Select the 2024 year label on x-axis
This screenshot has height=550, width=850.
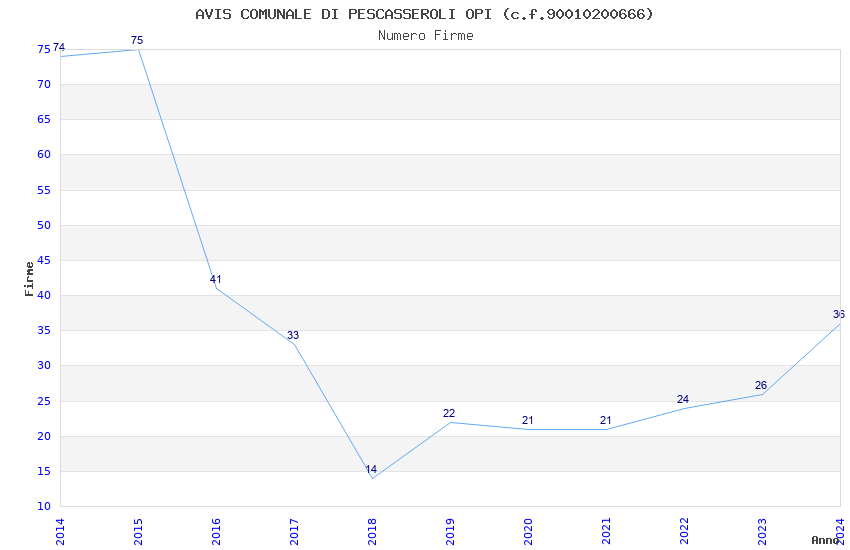coord(840,532)
